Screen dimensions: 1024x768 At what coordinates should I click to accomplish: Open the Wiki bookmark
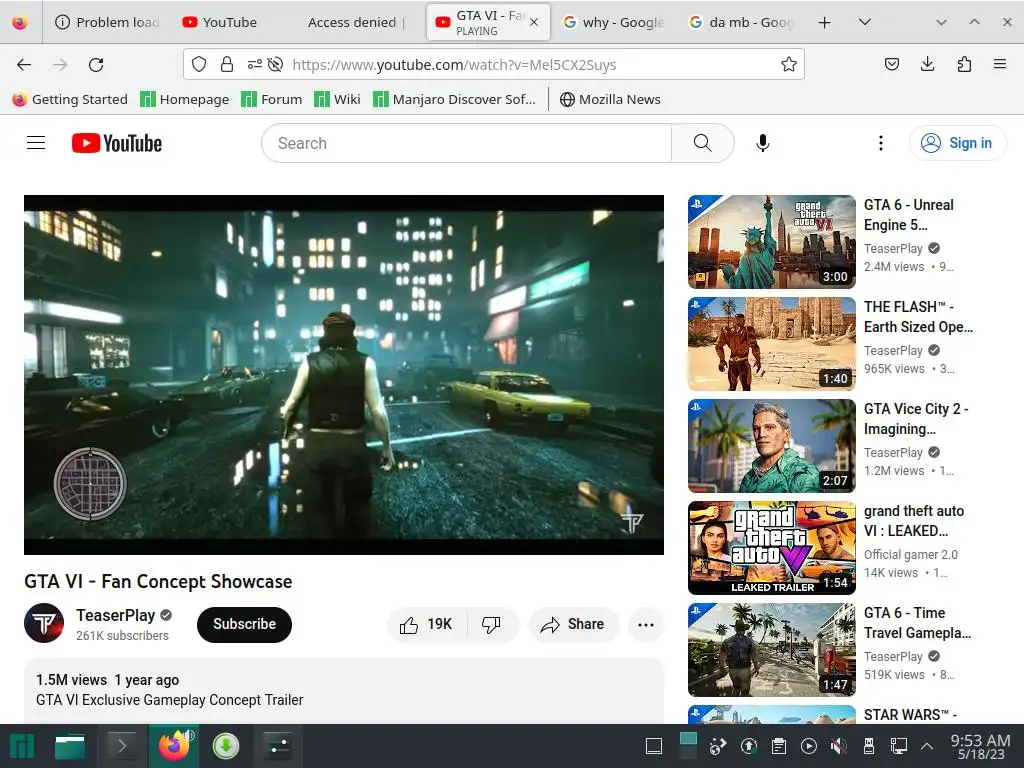(x=337, y=99)
